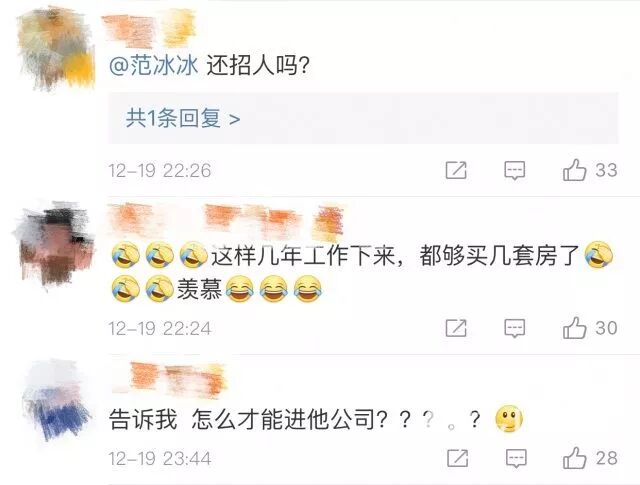Open the @范冰冰 mention link

tap(153, 65)
